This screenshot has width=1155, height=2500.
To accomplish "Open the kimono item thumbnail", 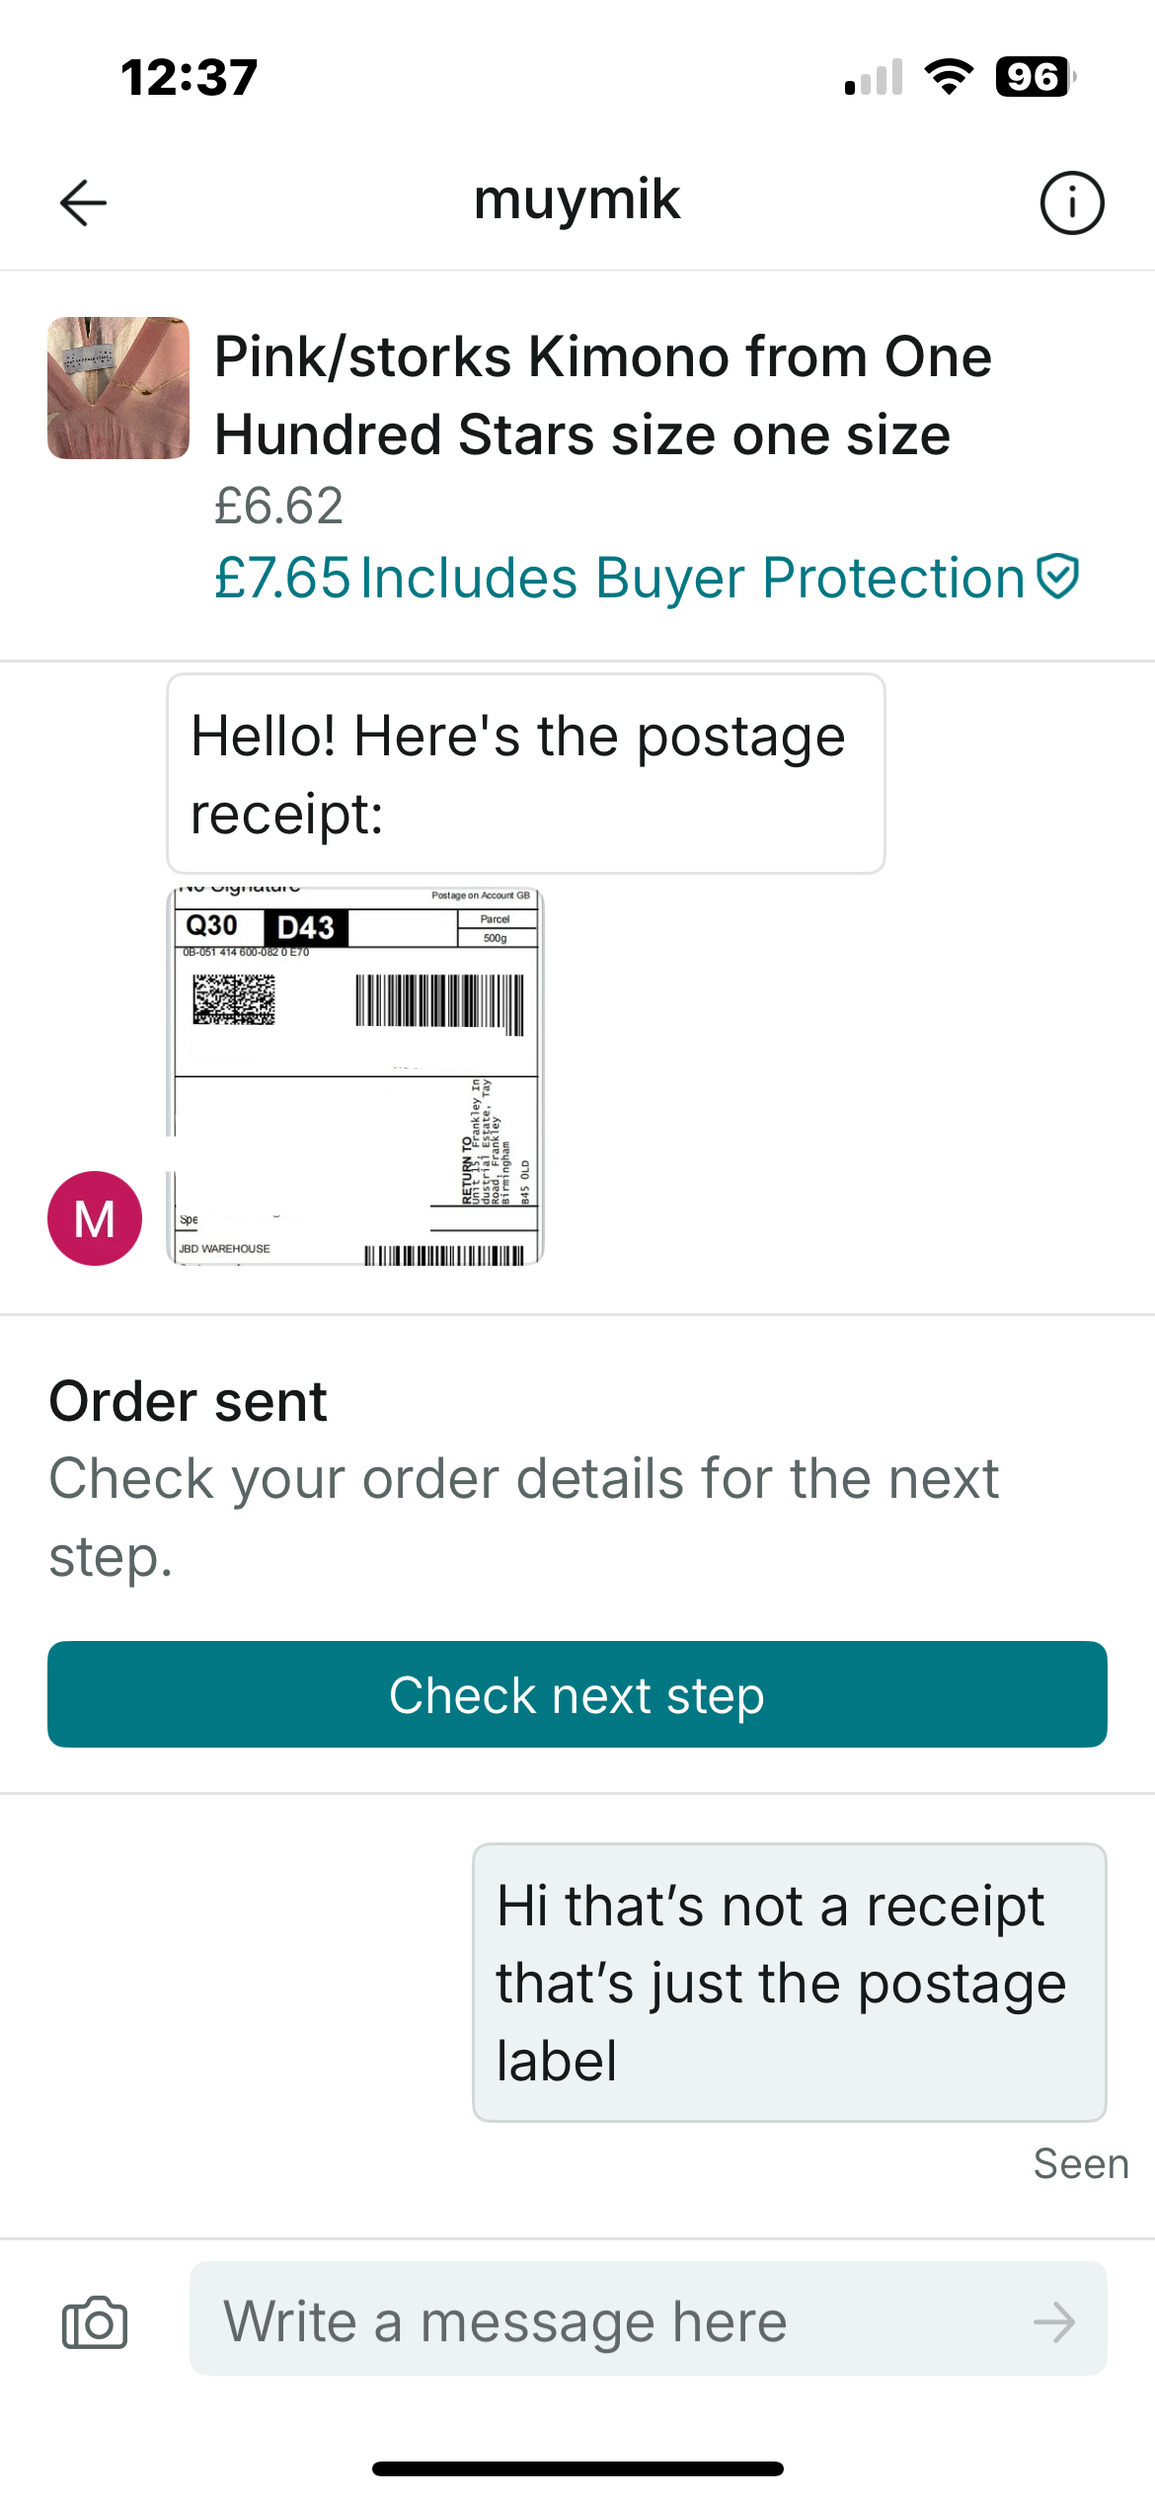I will point(118,388).
